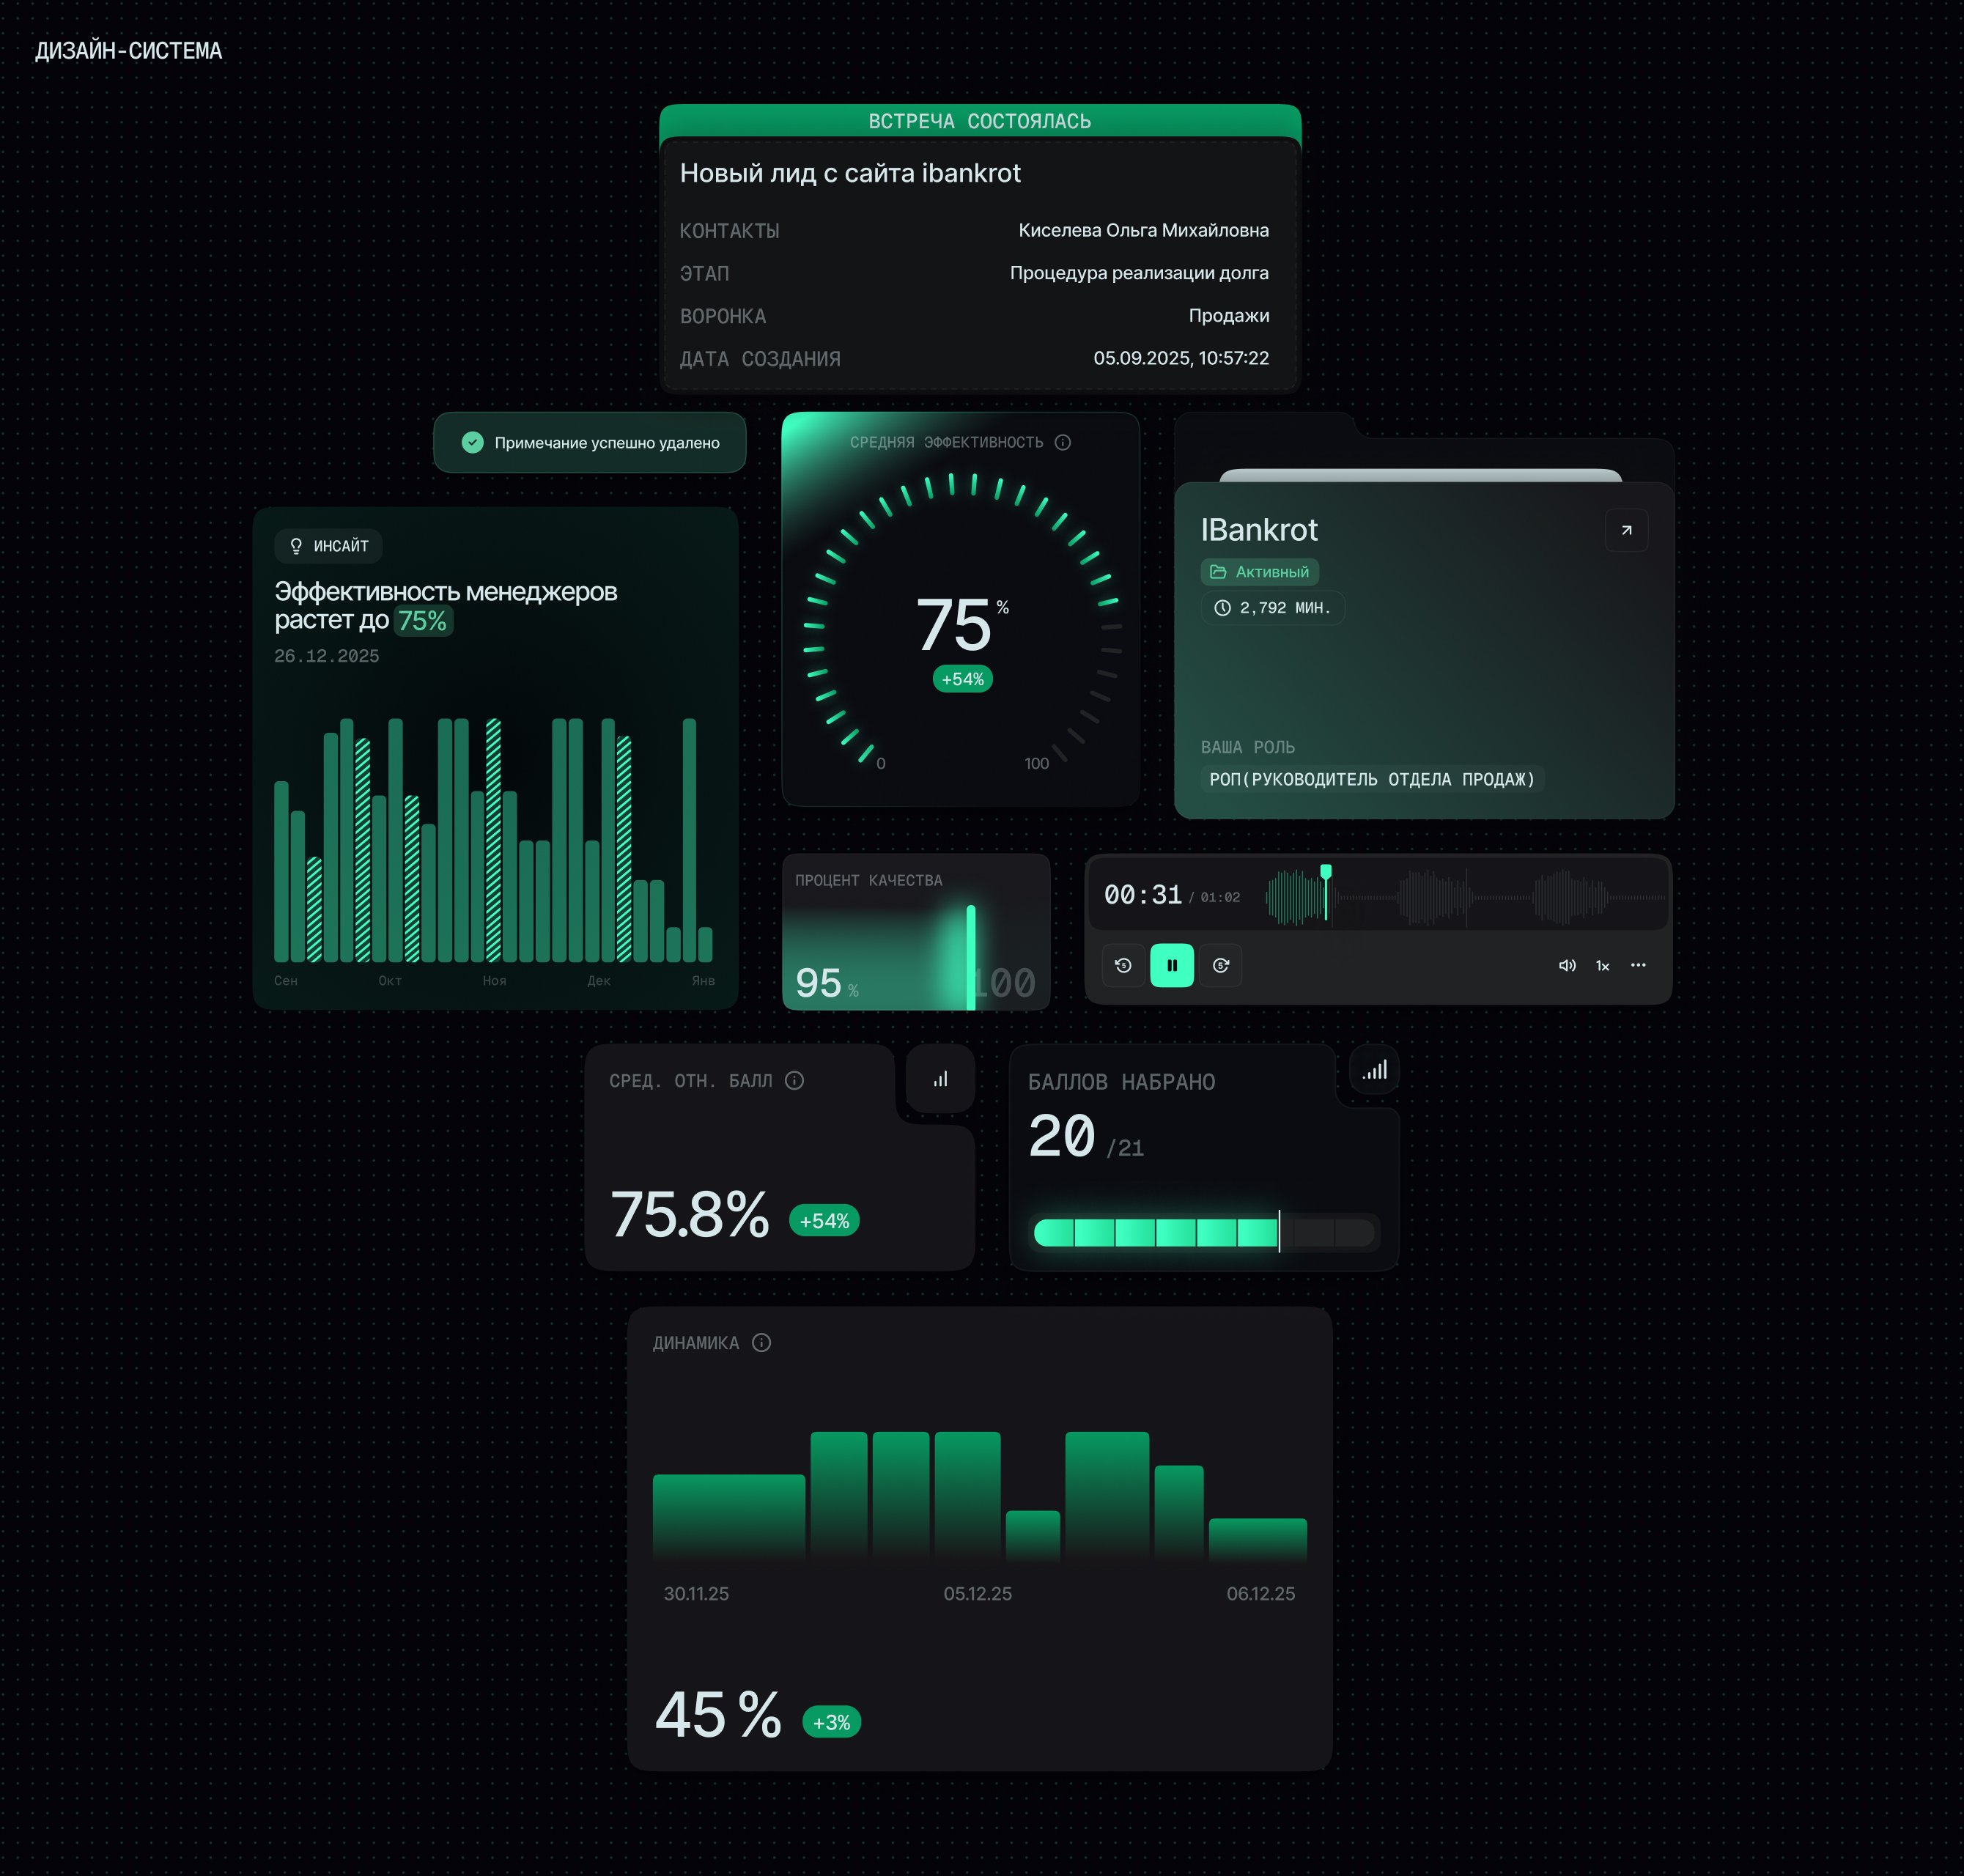This screenshot has height=1876, width=1964.
Task: Click the Инсайт lightbulb tag
Action: (x=328, y=546)
